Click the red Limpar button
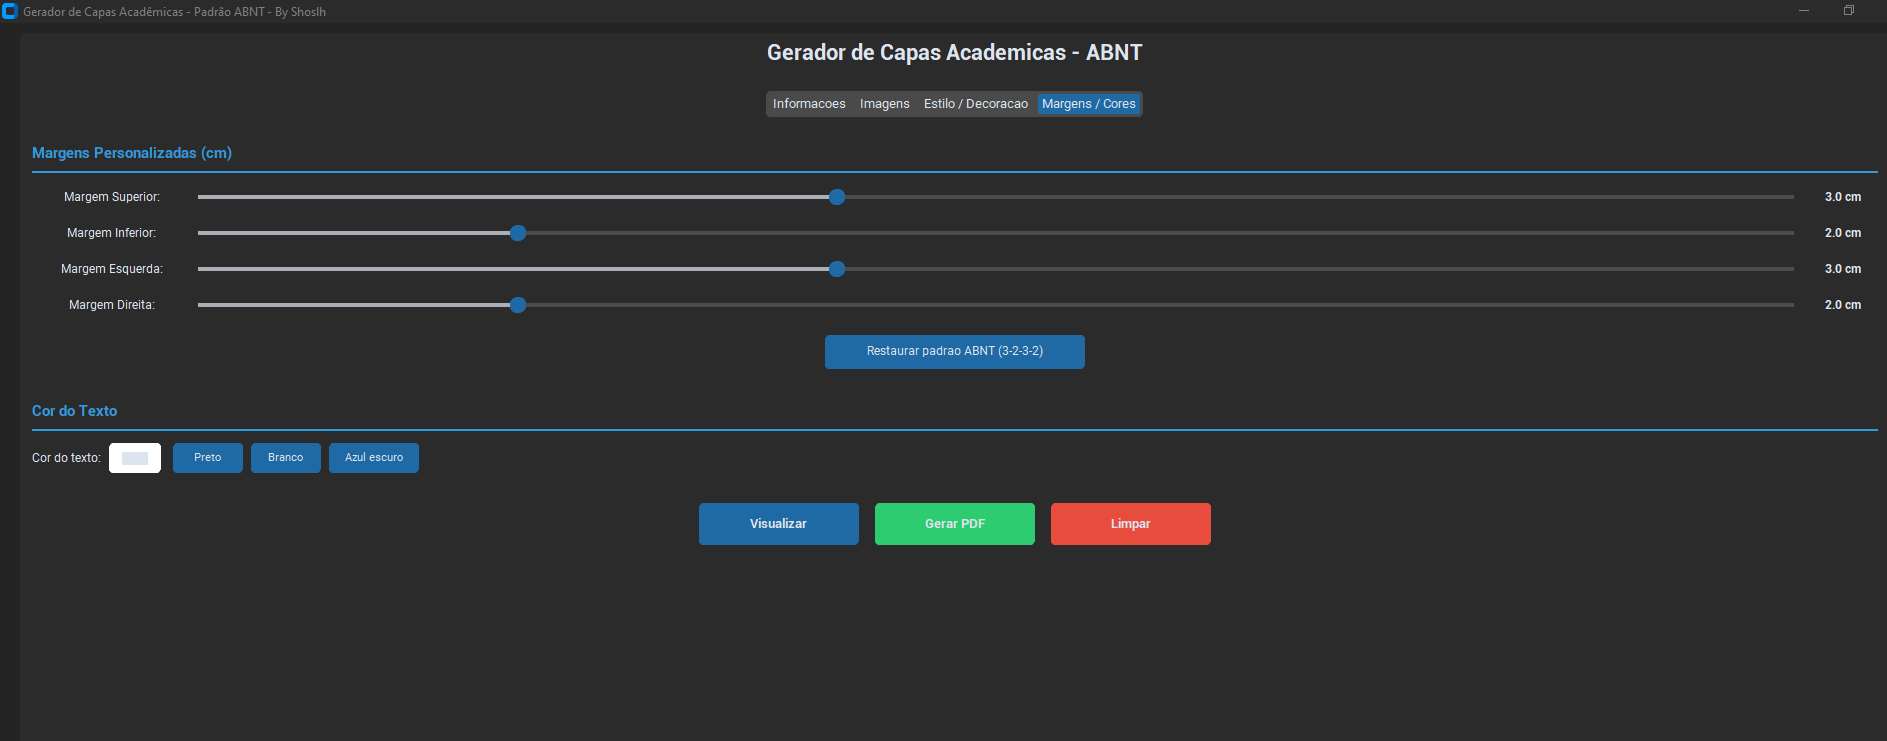 1130,524
